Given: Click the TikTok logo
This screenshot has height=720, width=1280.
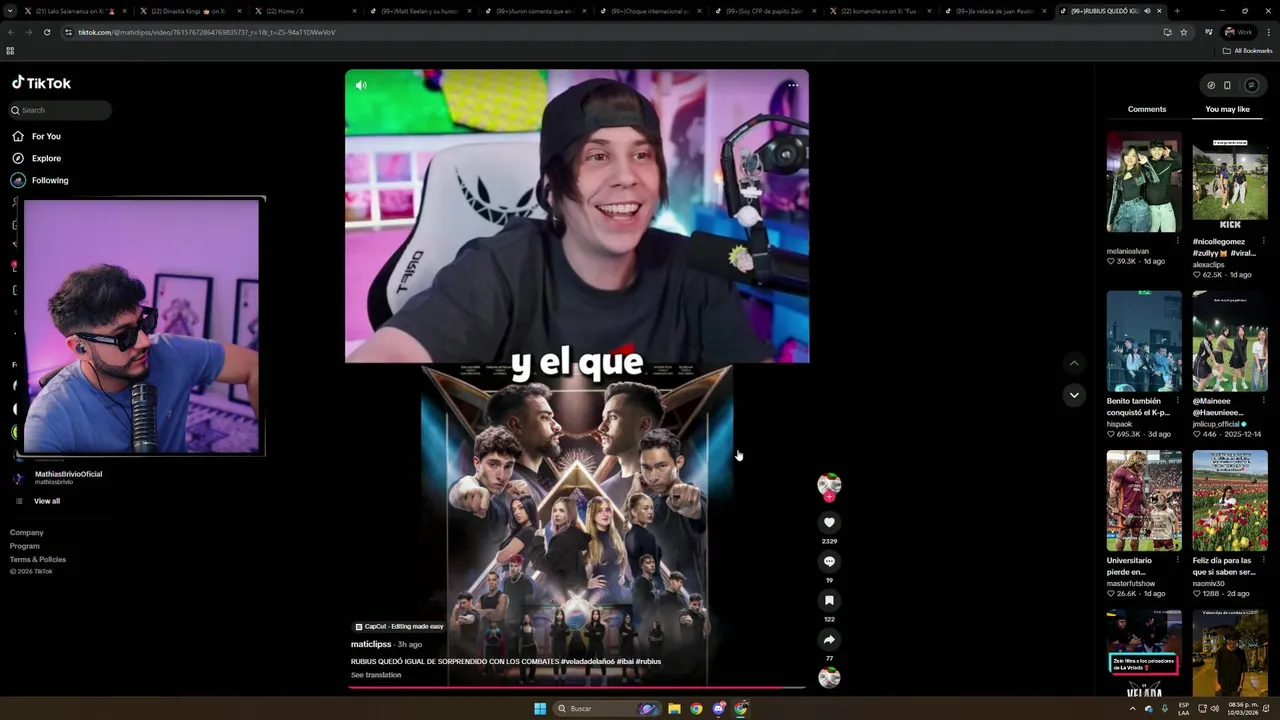Looking at the screenshot, I should (x=41, y=83).
